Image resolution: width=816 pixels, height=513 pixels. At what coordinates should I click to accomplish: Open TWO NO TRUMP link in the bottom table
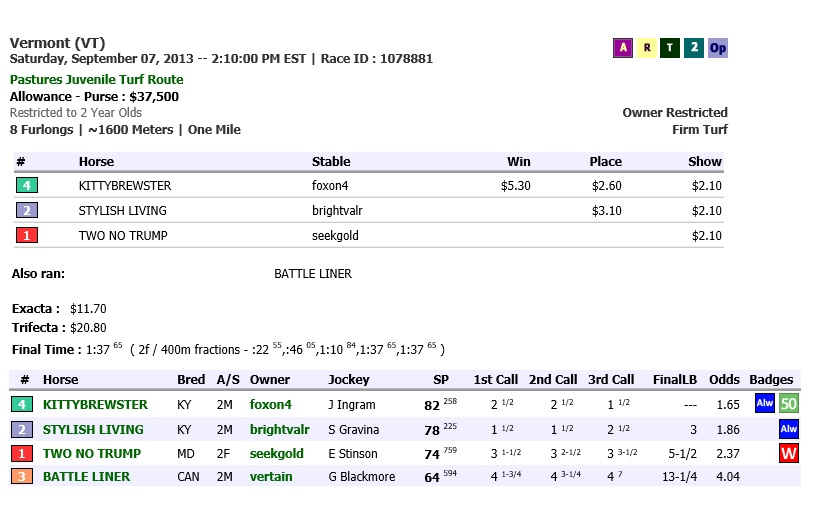click(x=92, y=453)
